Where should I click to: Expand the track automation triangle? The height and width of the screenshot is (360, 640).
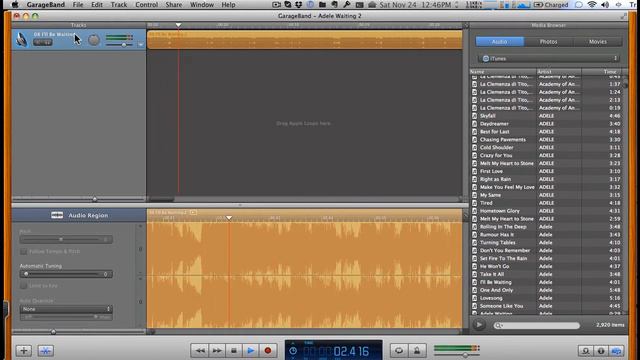[x=140, y=44]
